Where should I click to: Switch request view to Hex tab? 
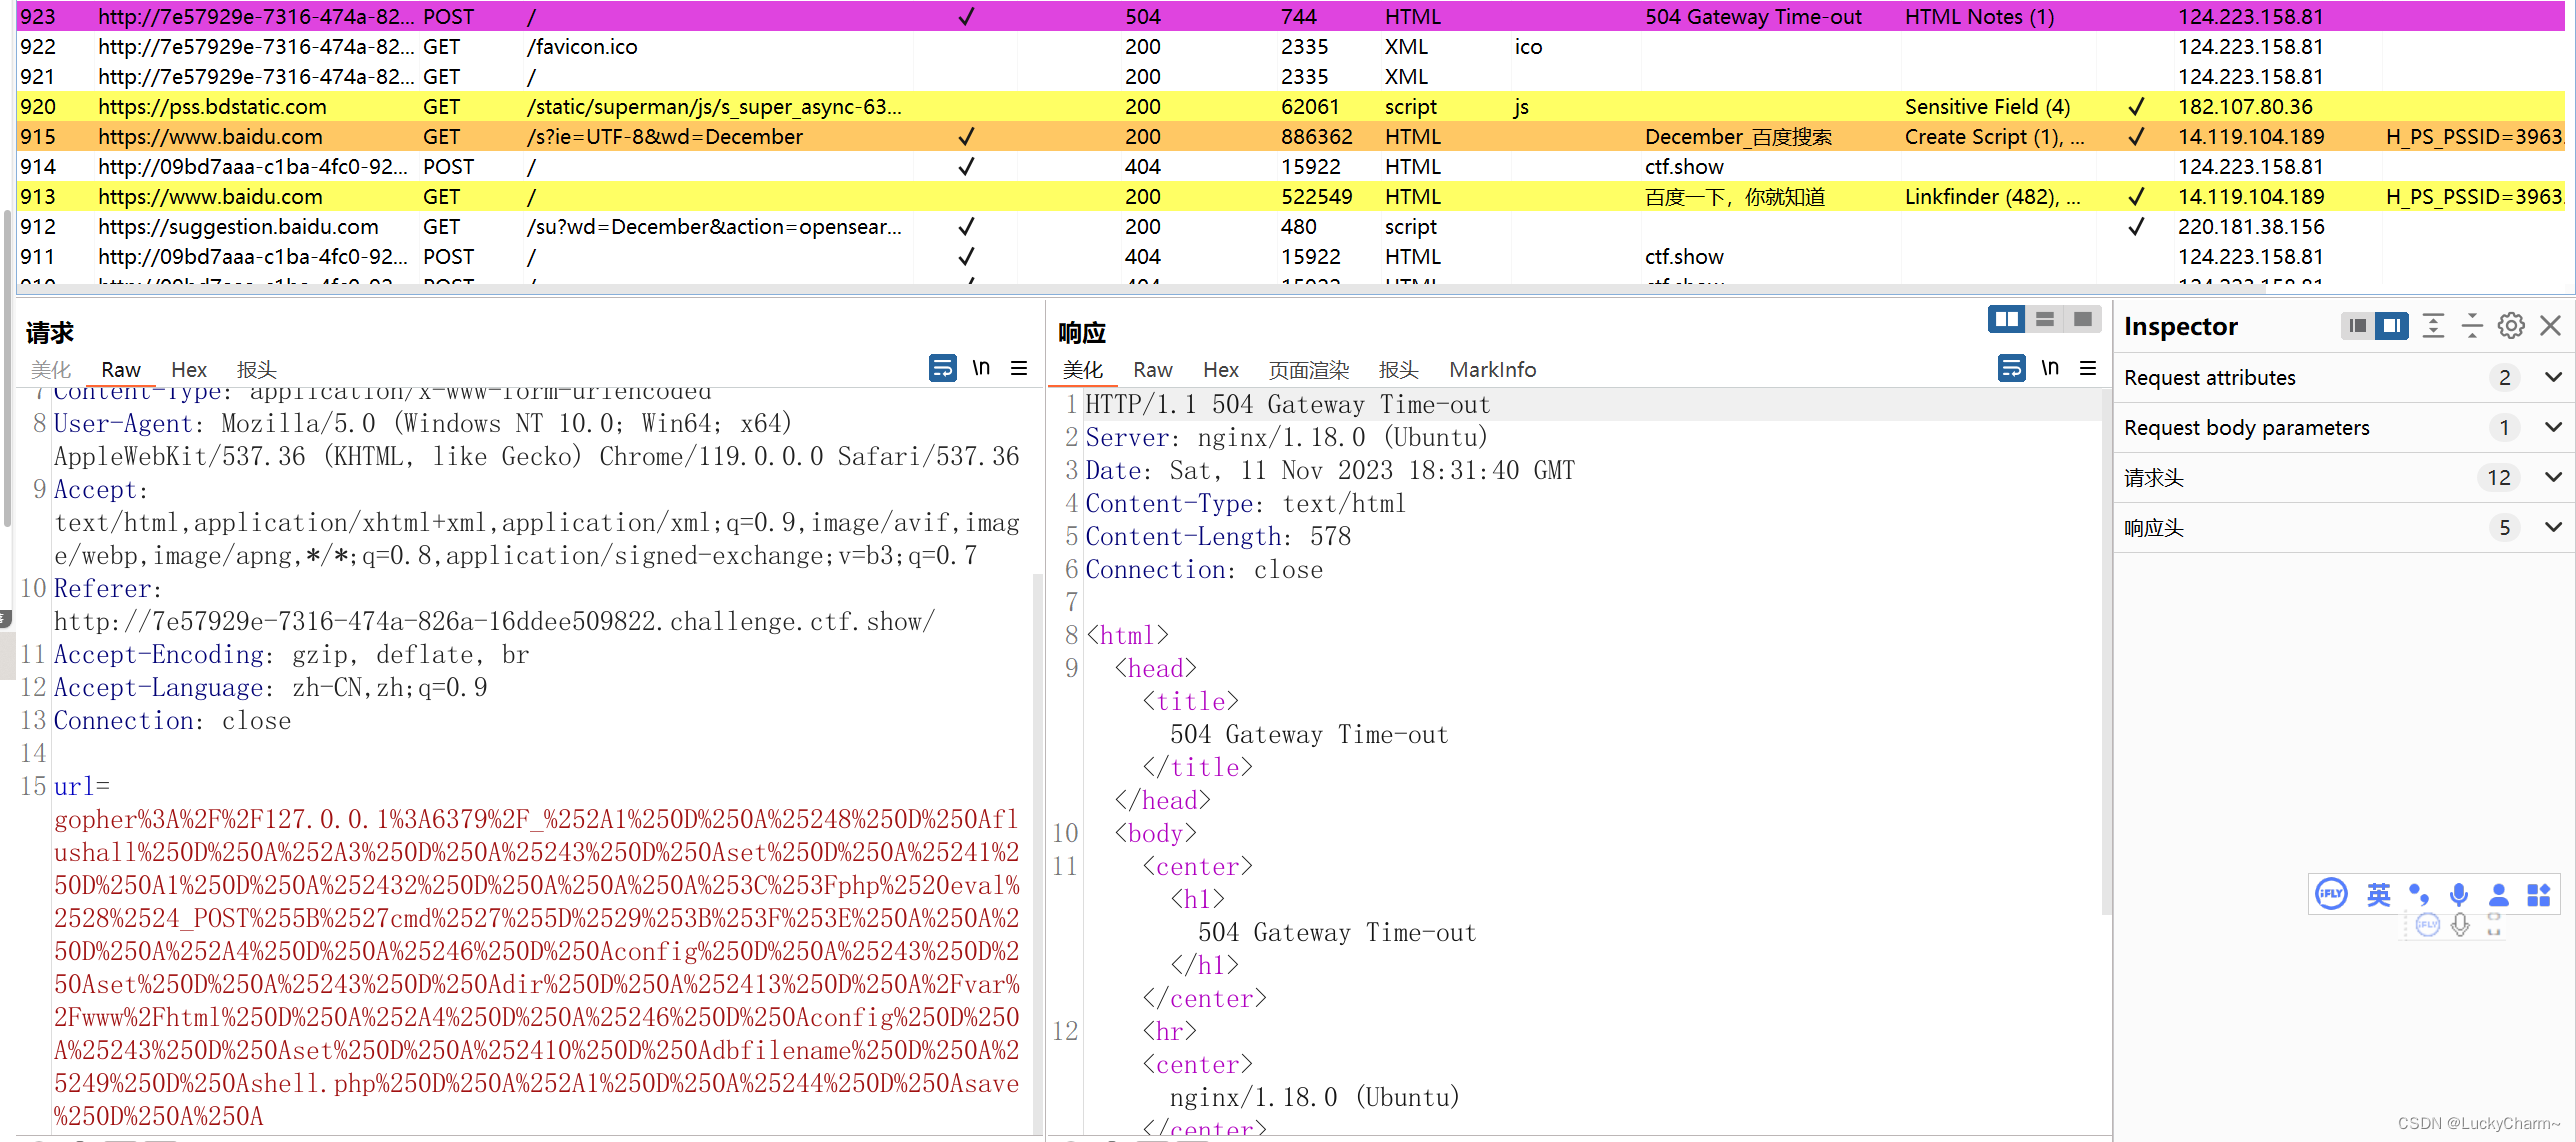coord(189,370)
